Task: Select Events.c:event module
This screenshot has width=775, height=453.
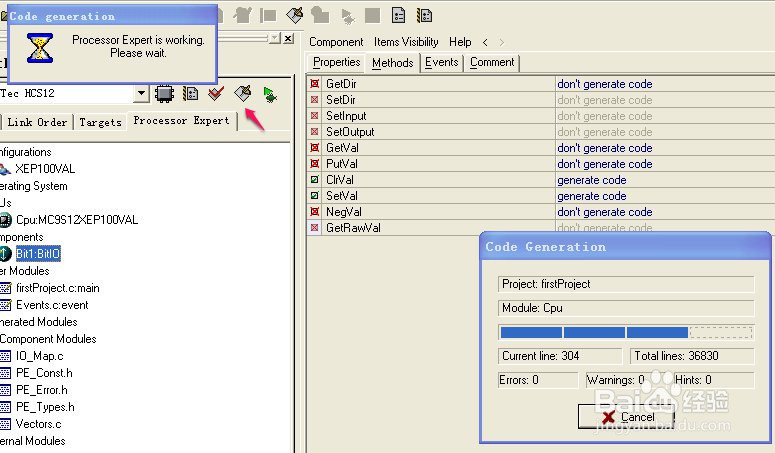Action: (x=52, y=305)
